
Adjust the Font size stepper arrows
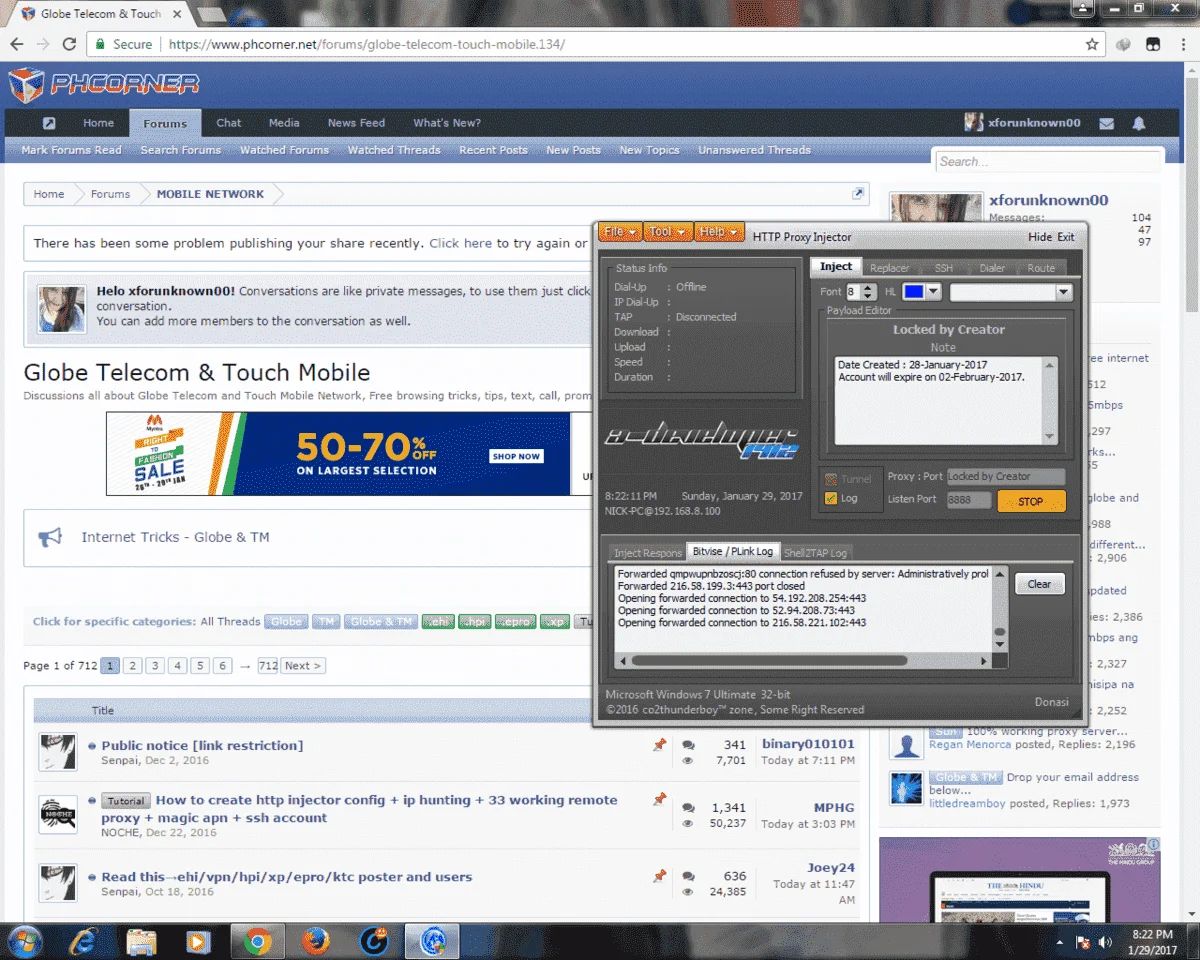click(x=868, y=292)
